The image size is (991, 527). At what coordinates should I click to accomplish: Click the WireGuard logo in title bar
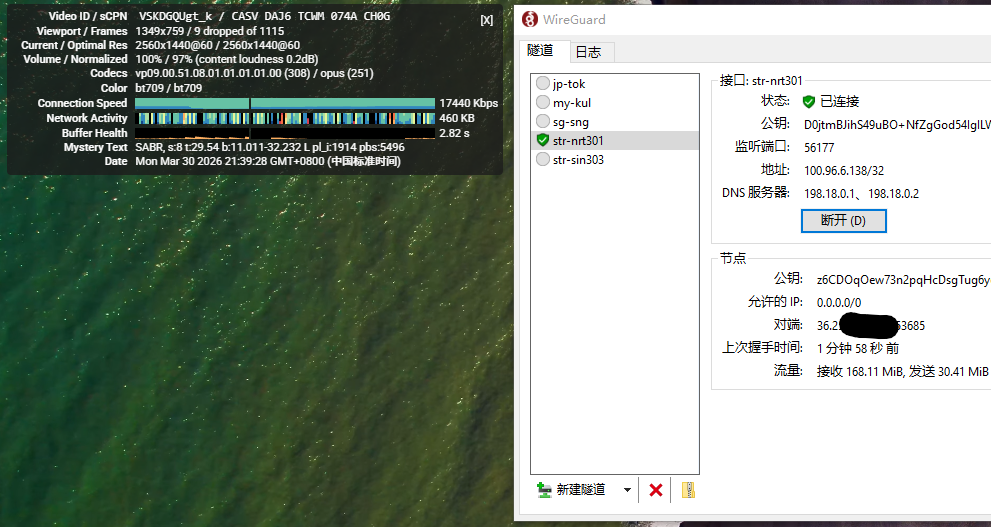530,20
